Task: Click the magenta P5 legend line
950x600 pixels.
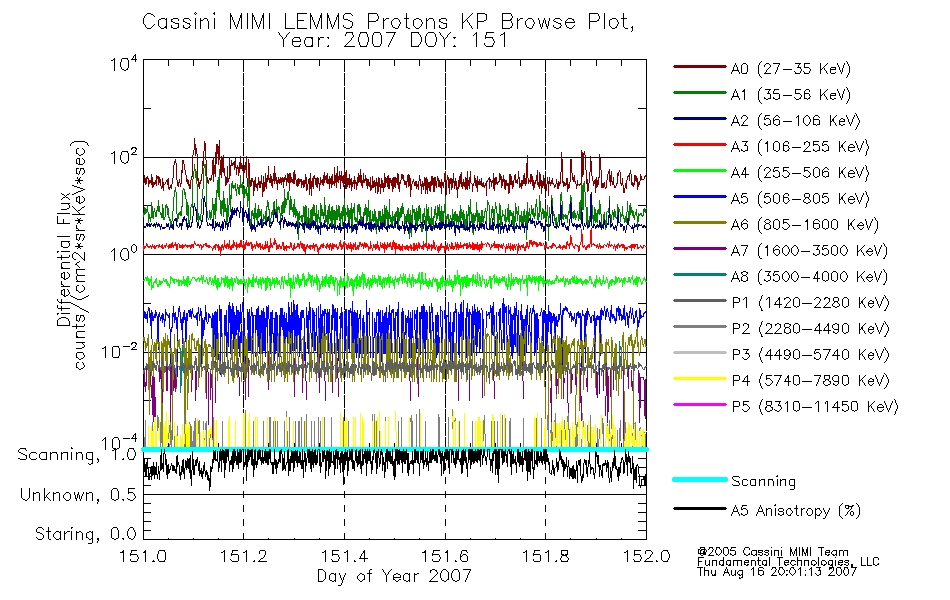Action: (699, 404)
